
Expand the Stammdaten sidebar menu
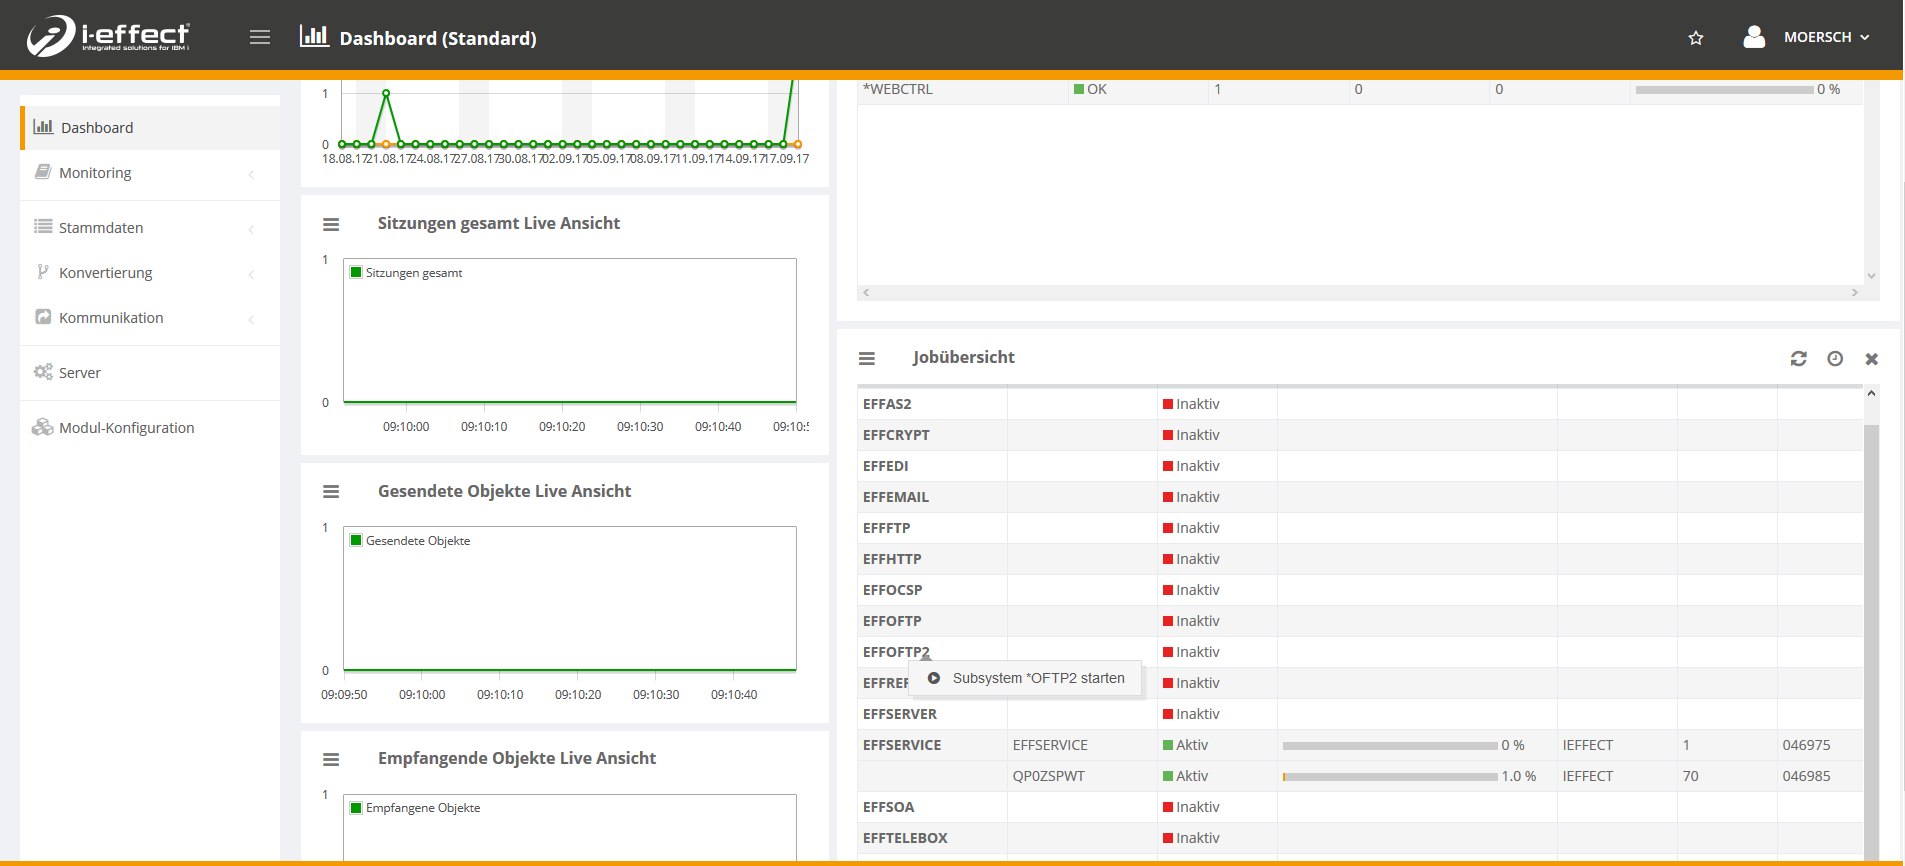point(101,228)
